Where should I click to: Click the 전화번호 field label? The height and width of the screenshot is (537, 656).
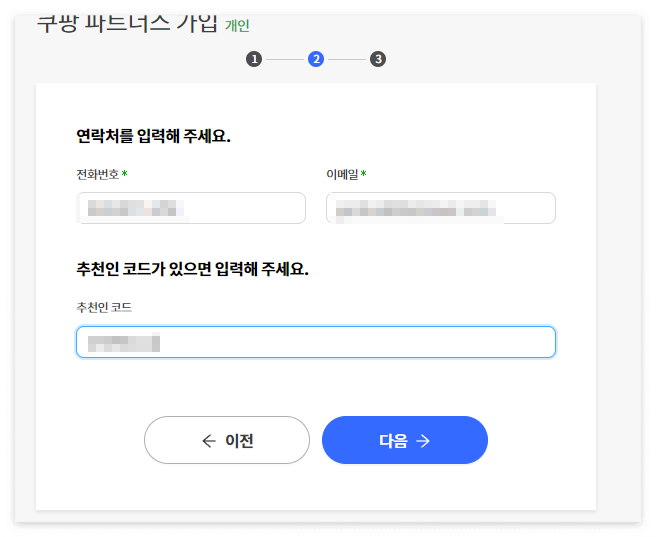coord(98,174)
